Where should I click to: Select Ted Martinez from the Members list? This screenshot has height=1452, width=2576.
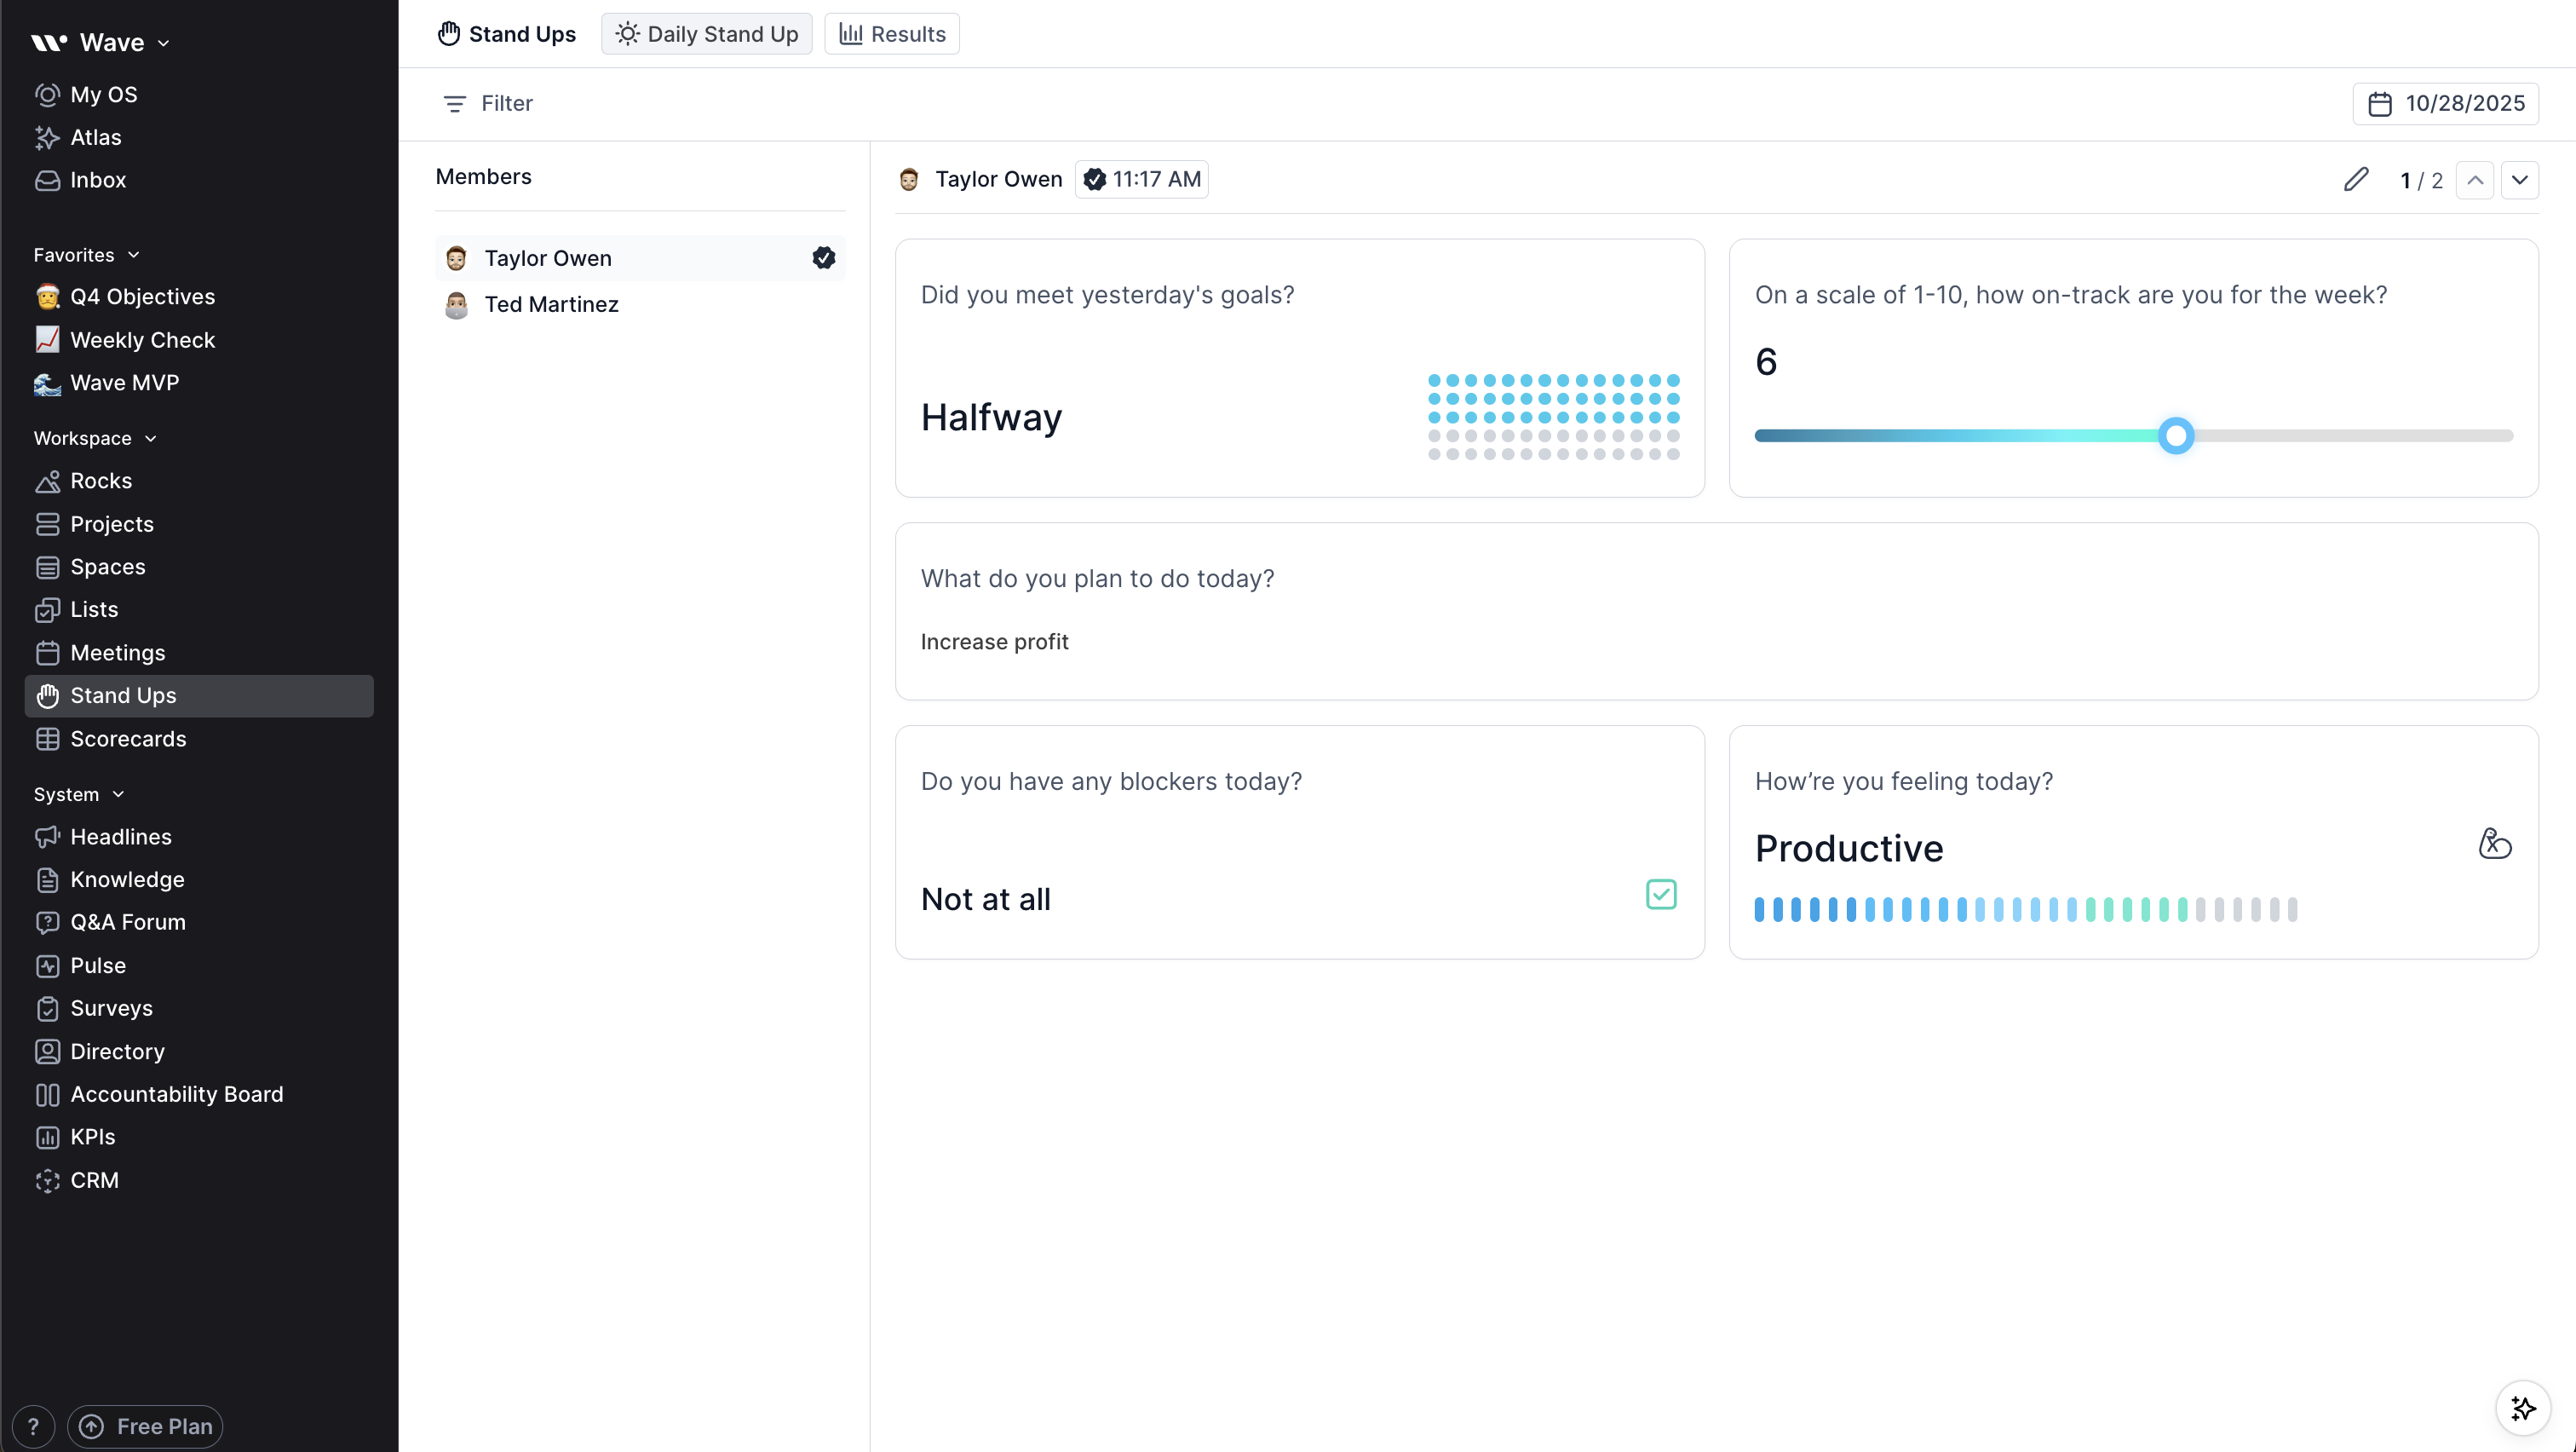pyautogui.click(x=552, y=305)
